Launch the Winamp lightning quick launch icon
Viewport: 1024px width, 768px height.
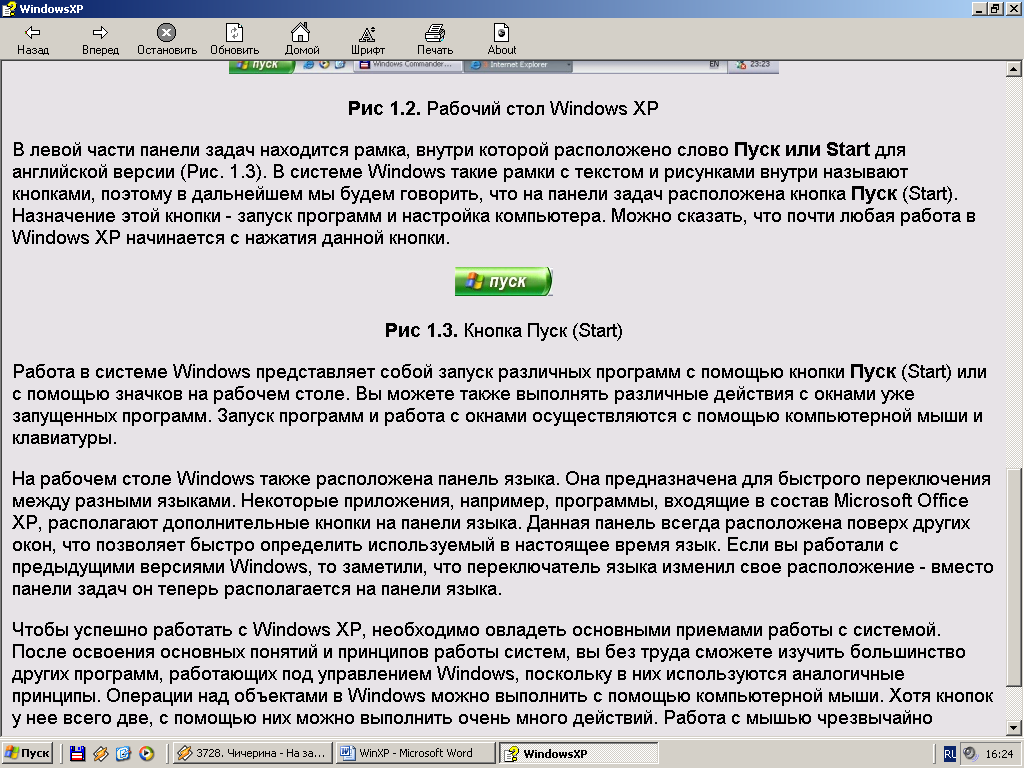[101, 754]
